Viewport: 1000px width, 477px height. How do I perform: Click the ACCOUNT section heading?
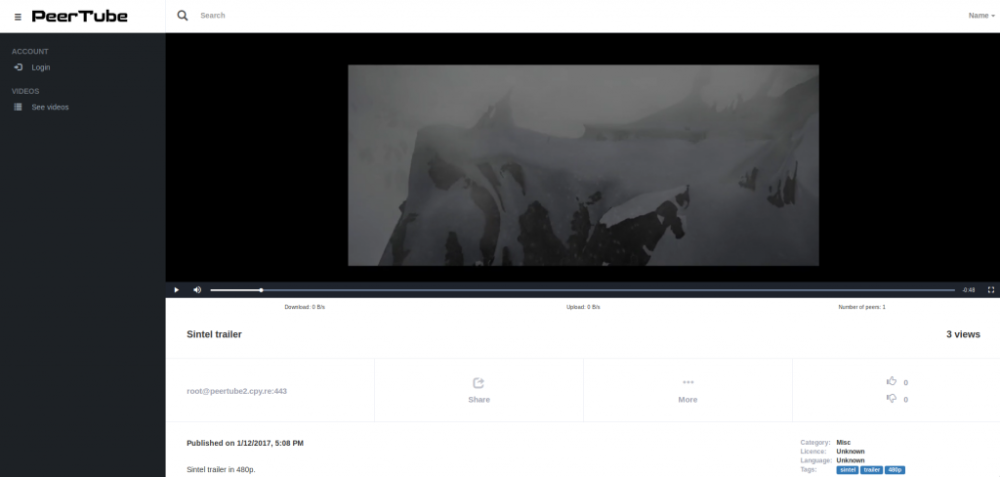point(30,52)
